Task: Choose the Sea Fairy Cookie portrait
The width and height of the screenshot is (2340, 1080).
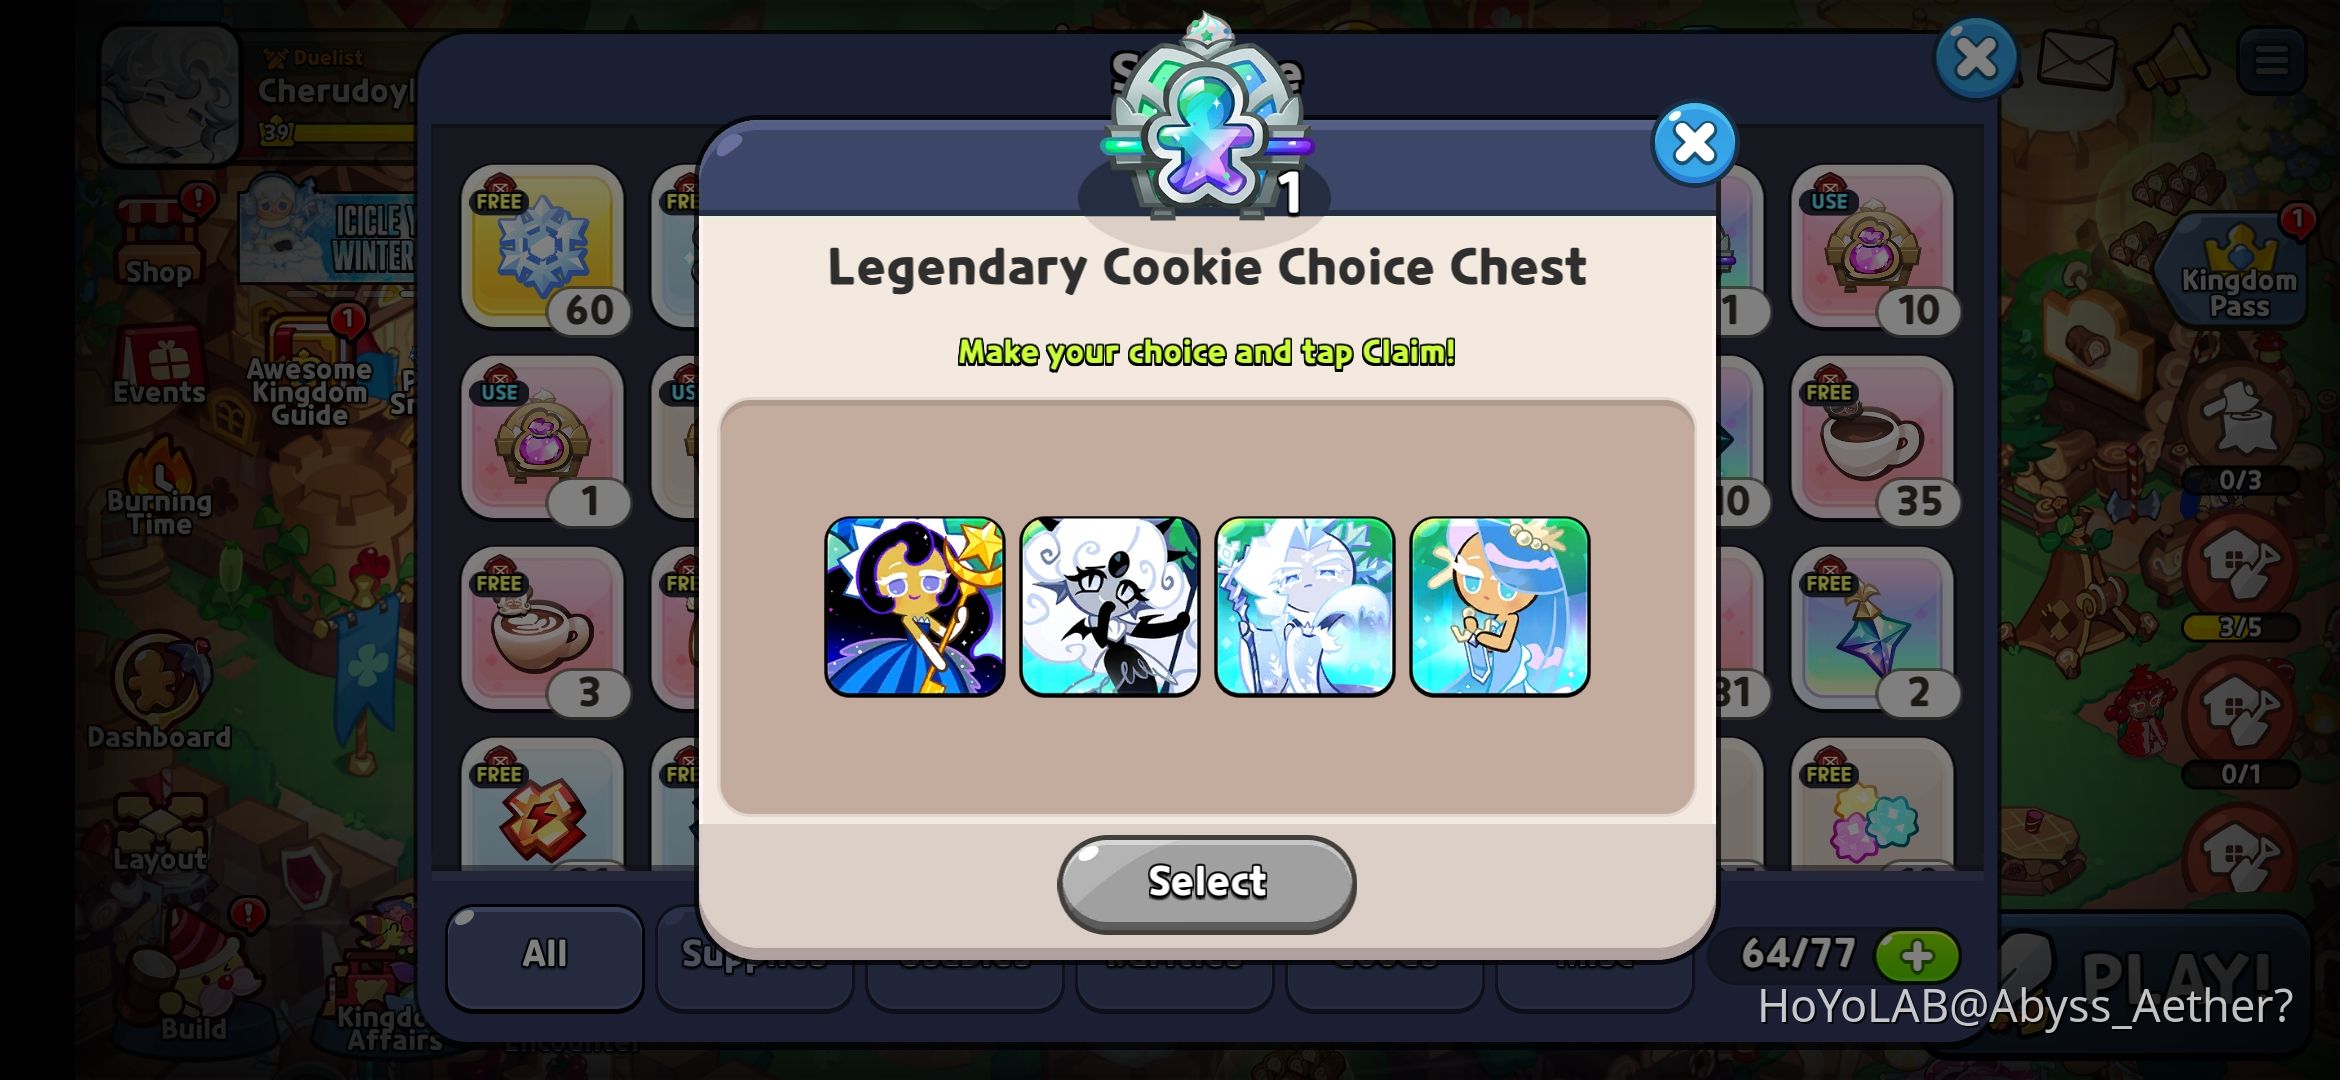Action: click(1499, 606)
